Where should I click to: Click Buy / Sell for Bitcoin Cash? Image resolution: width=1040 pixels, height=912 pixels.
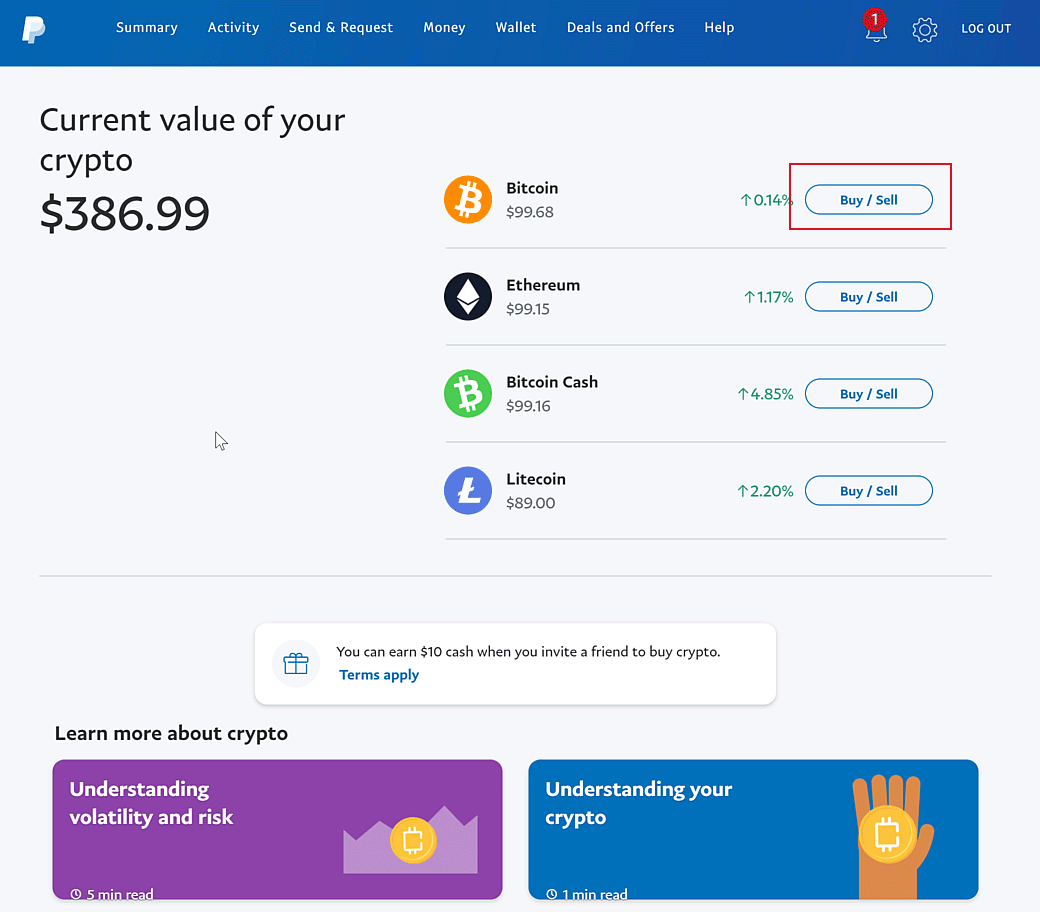click(868, 393)
